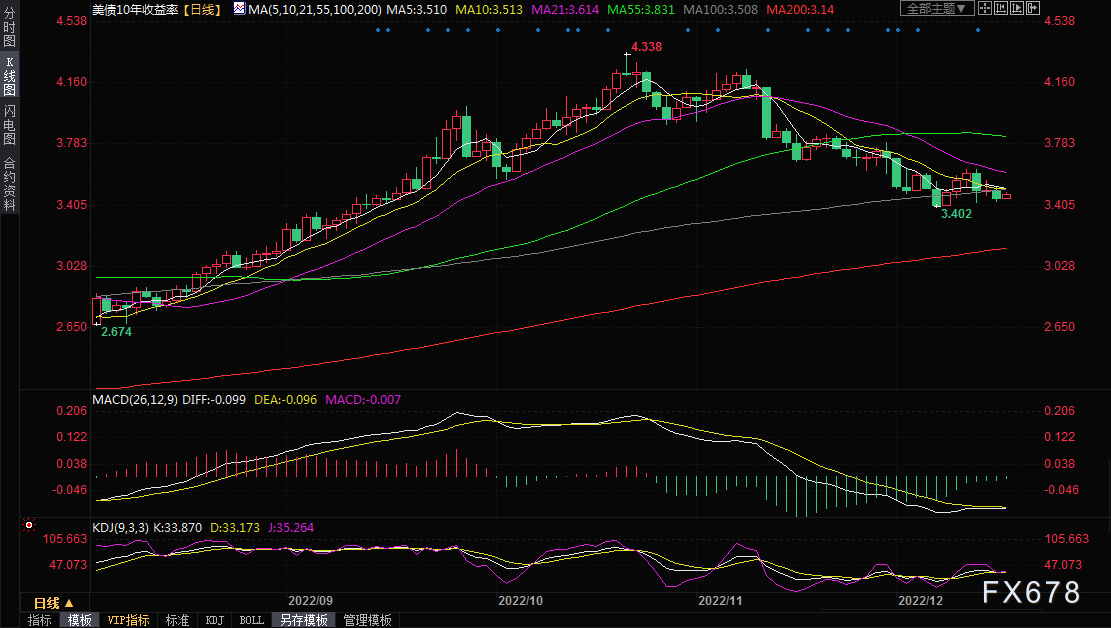Click the MA indicator chart icon
The image size is (1111, 628).
pyautogui.click(x=238, y=8)
